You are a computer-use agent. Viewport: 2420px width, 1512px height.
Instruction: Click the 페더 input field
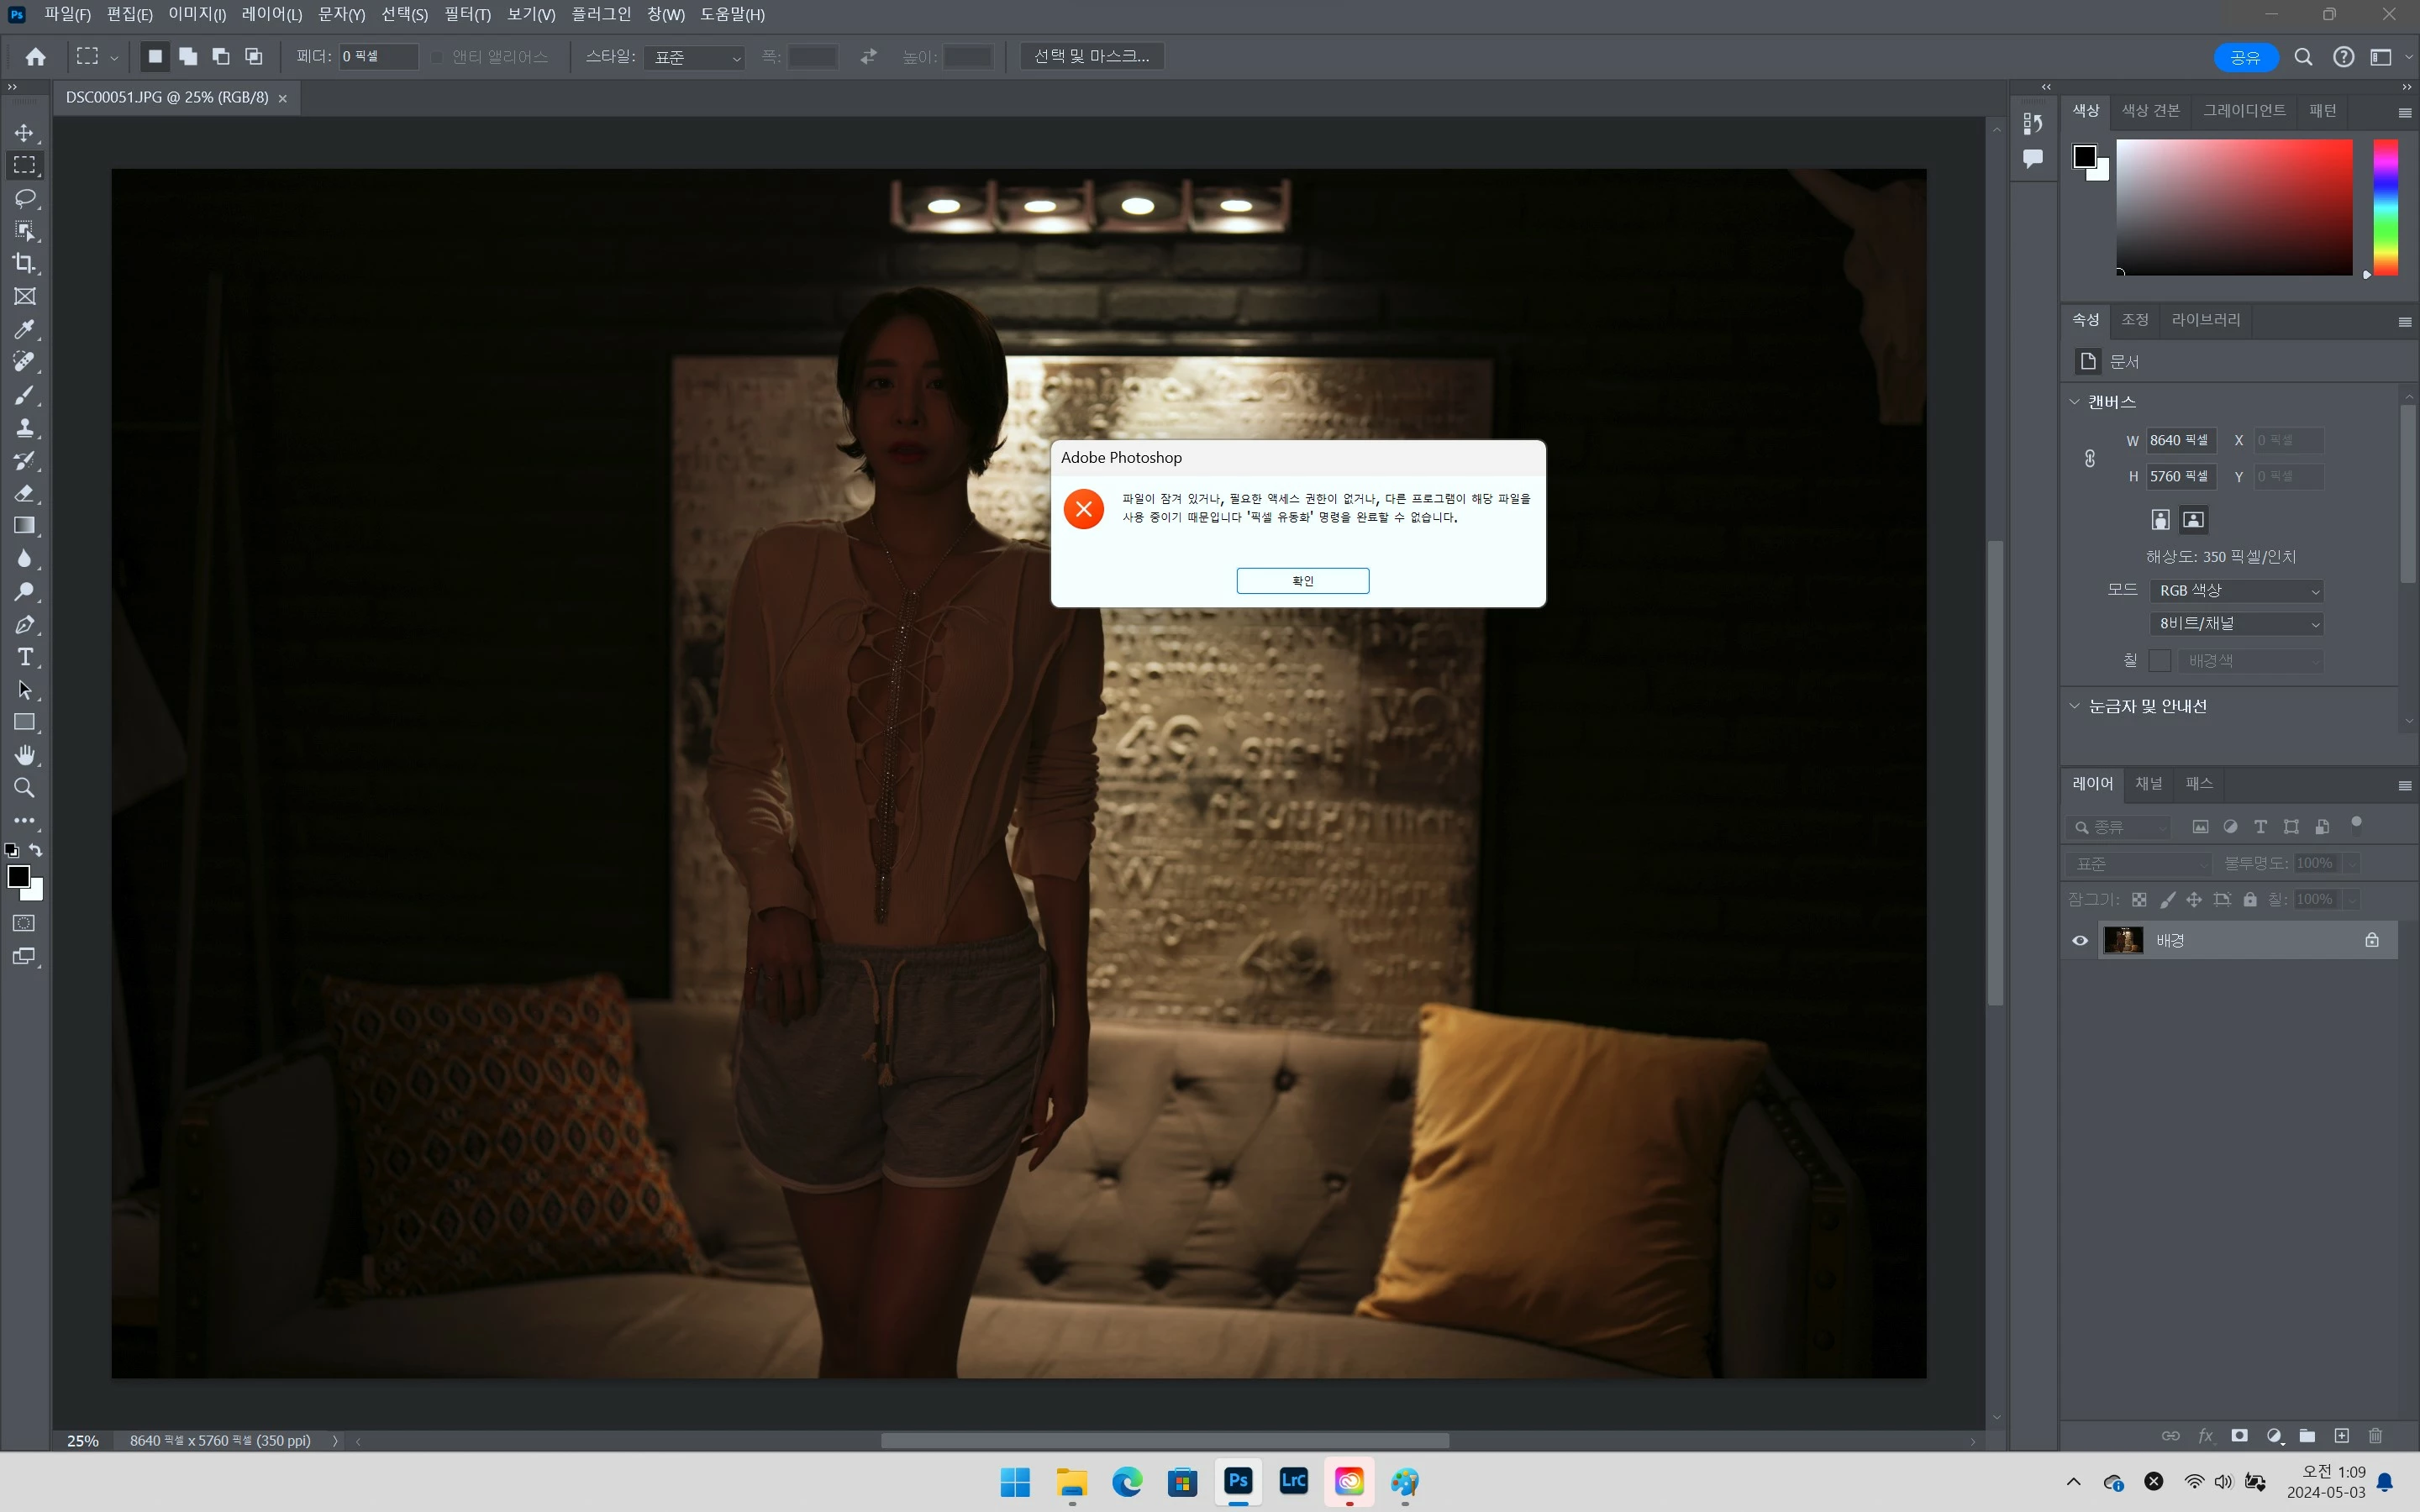(378, 57)
